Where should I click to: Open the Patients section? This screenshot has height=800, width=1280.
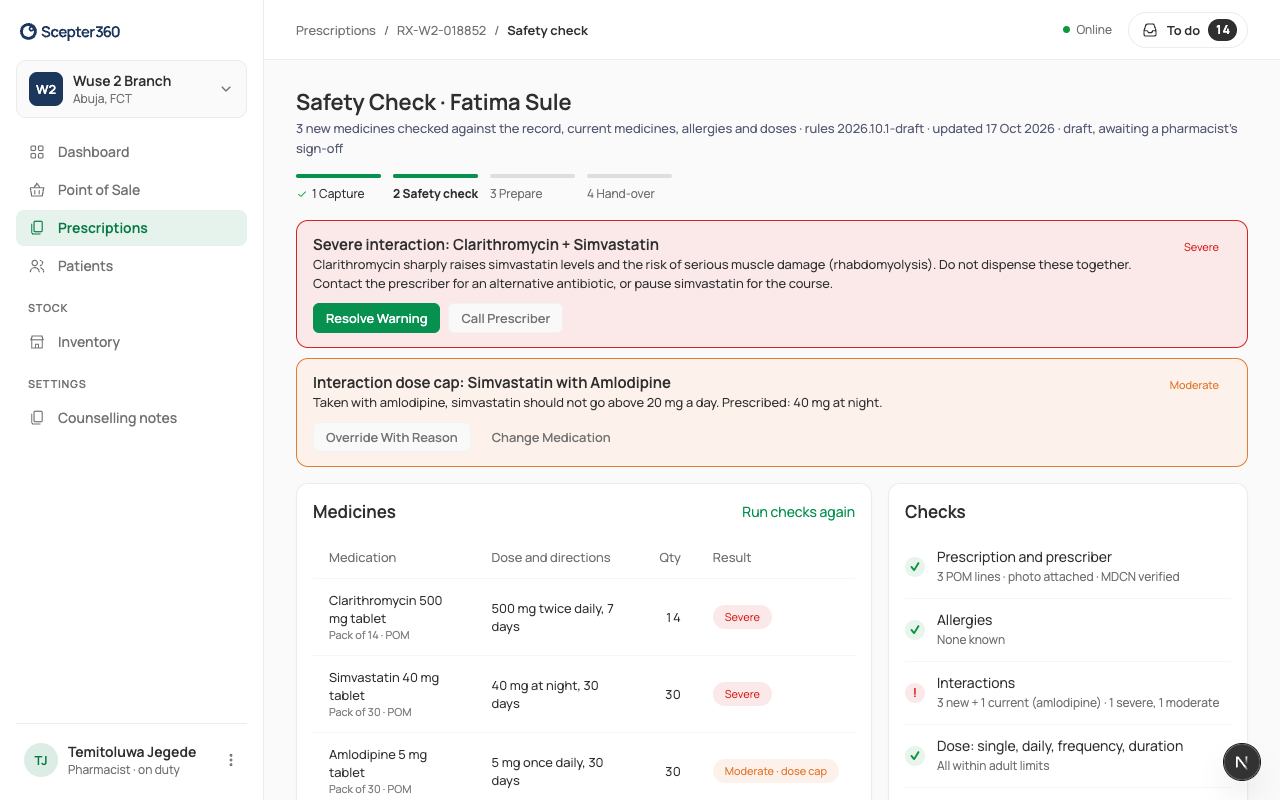131,266
